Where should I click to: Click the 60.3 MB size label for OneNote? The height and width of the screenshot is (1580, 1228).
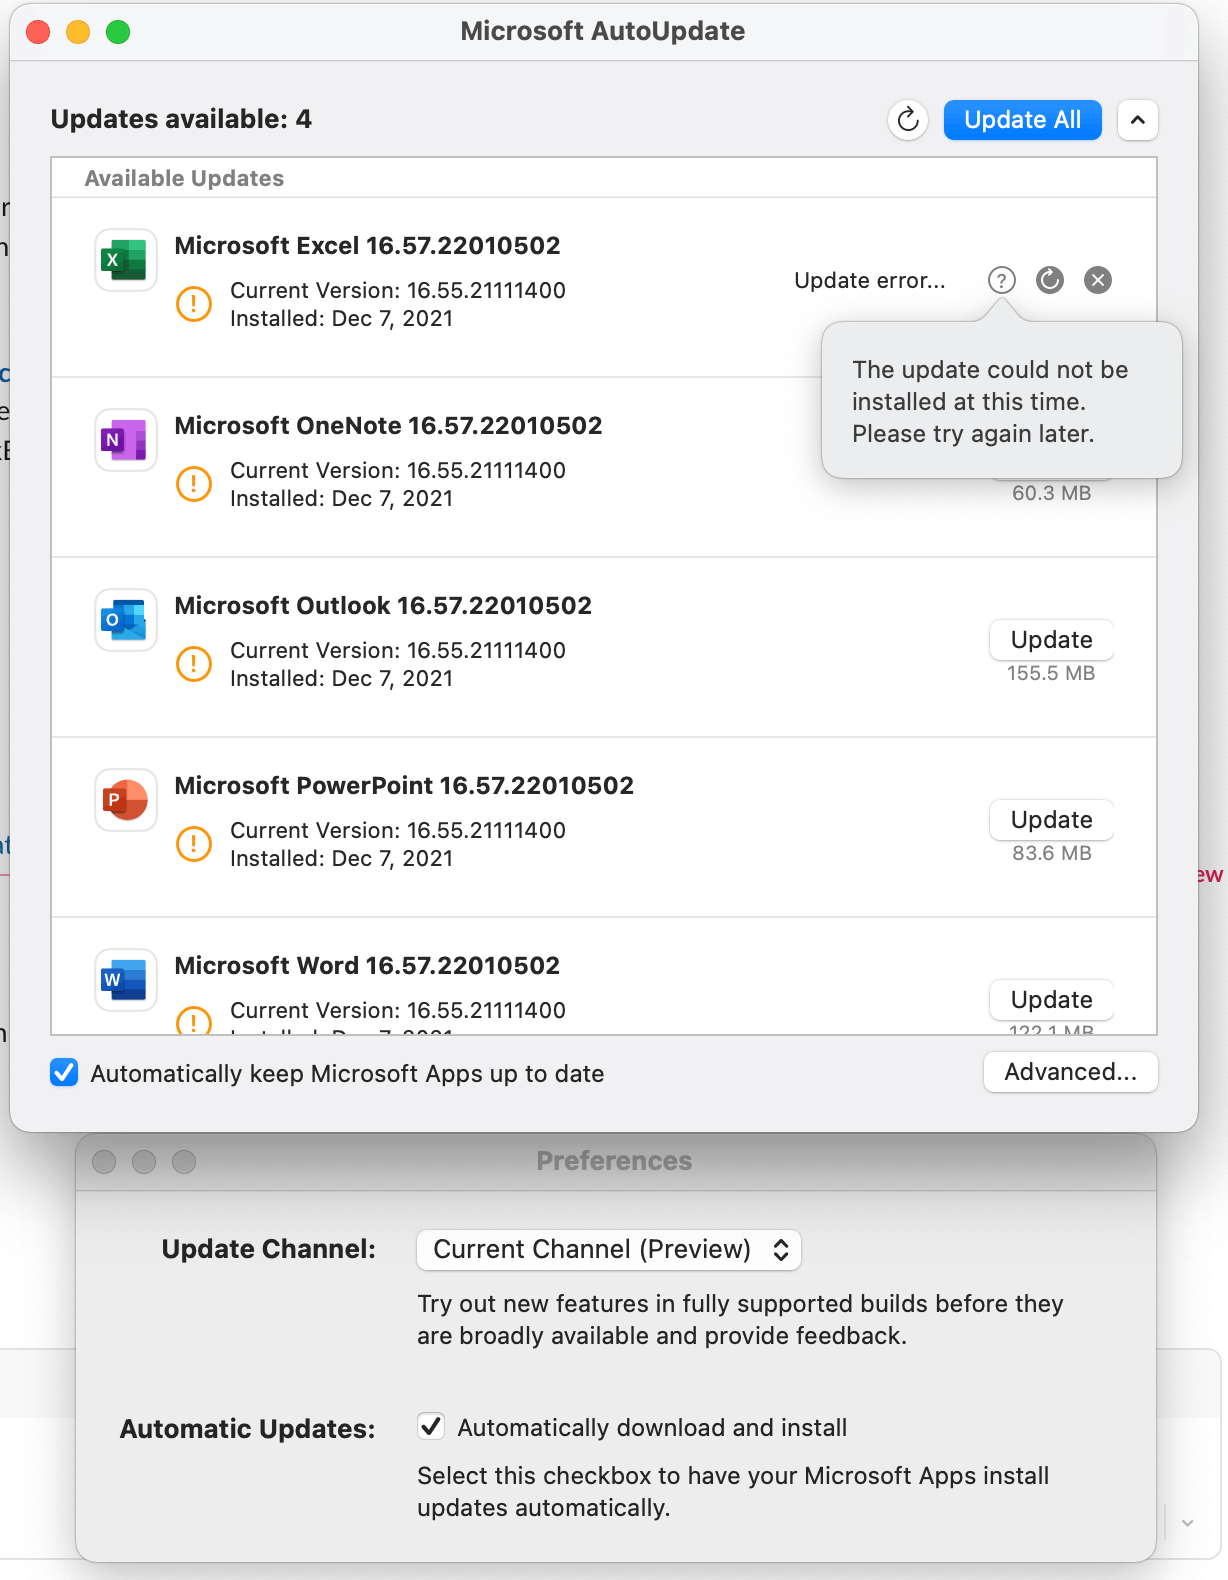click(x=1051, y=493)
